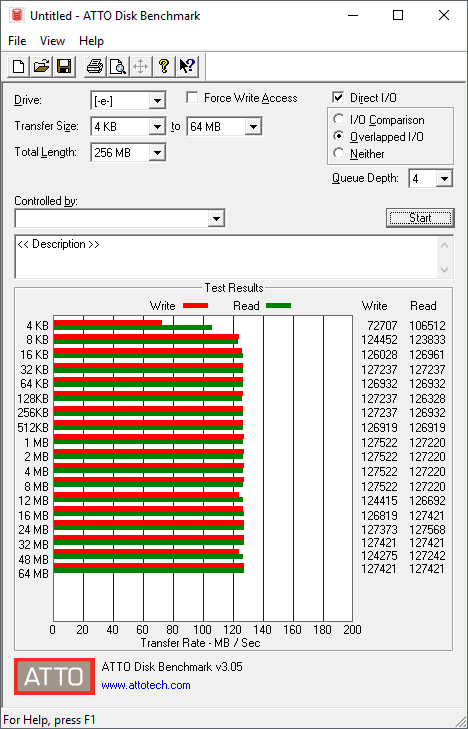Open the View menu

tap(52, 41)
